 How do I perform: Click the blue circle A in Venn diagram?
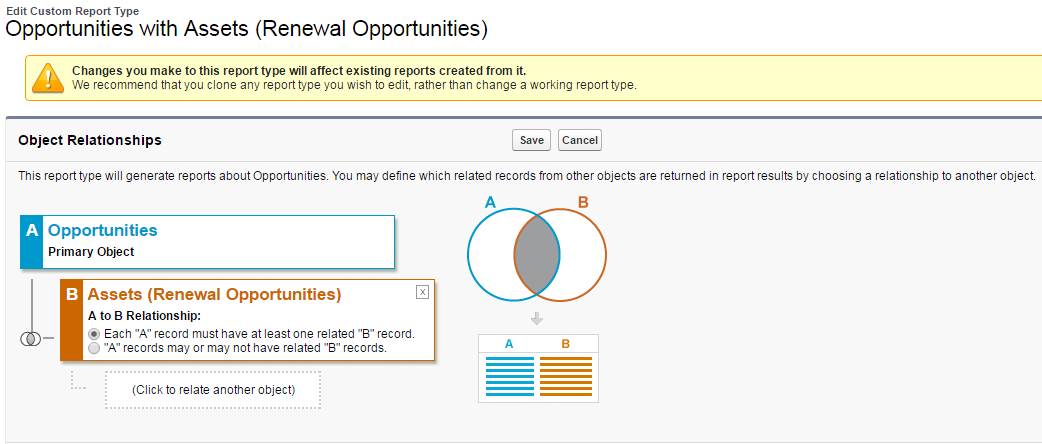point(492,255)
